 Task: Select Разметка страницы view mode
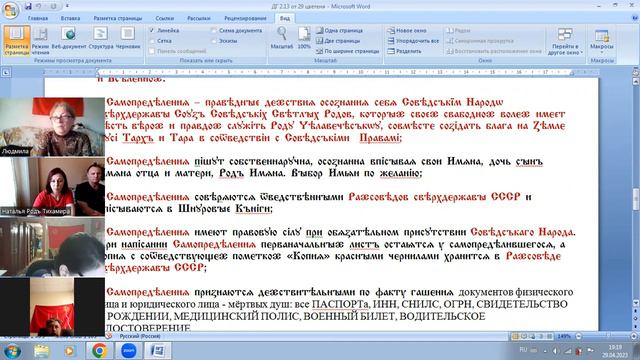pyautogui.click(x=17, y=40)
